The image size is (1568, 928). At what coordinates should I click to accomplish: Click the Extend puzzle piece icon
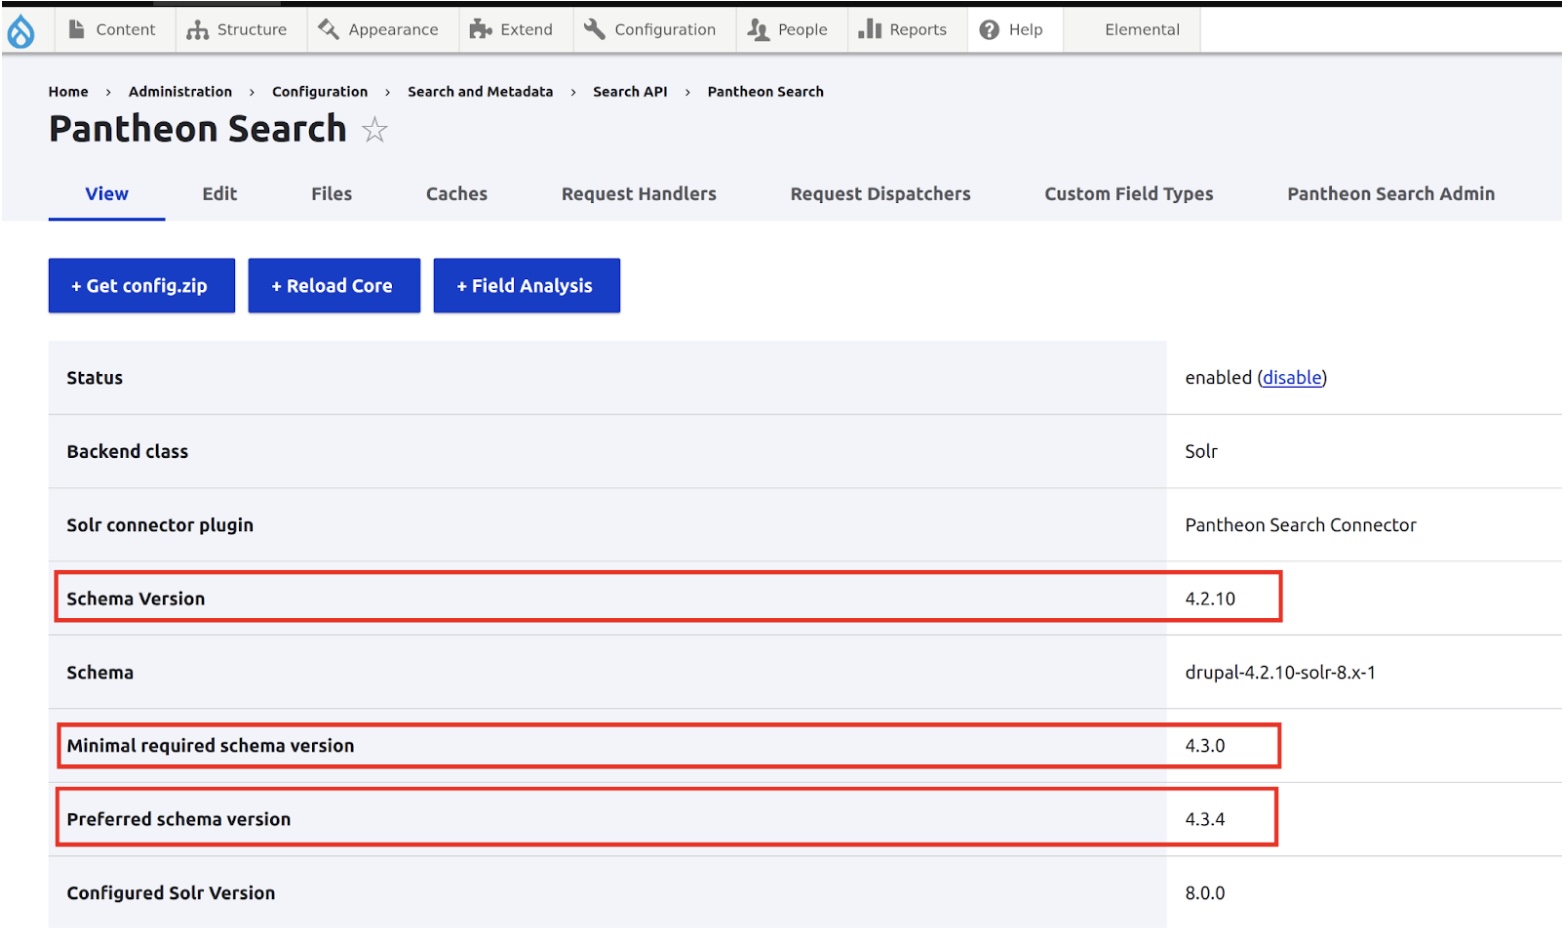pos(480,29)
